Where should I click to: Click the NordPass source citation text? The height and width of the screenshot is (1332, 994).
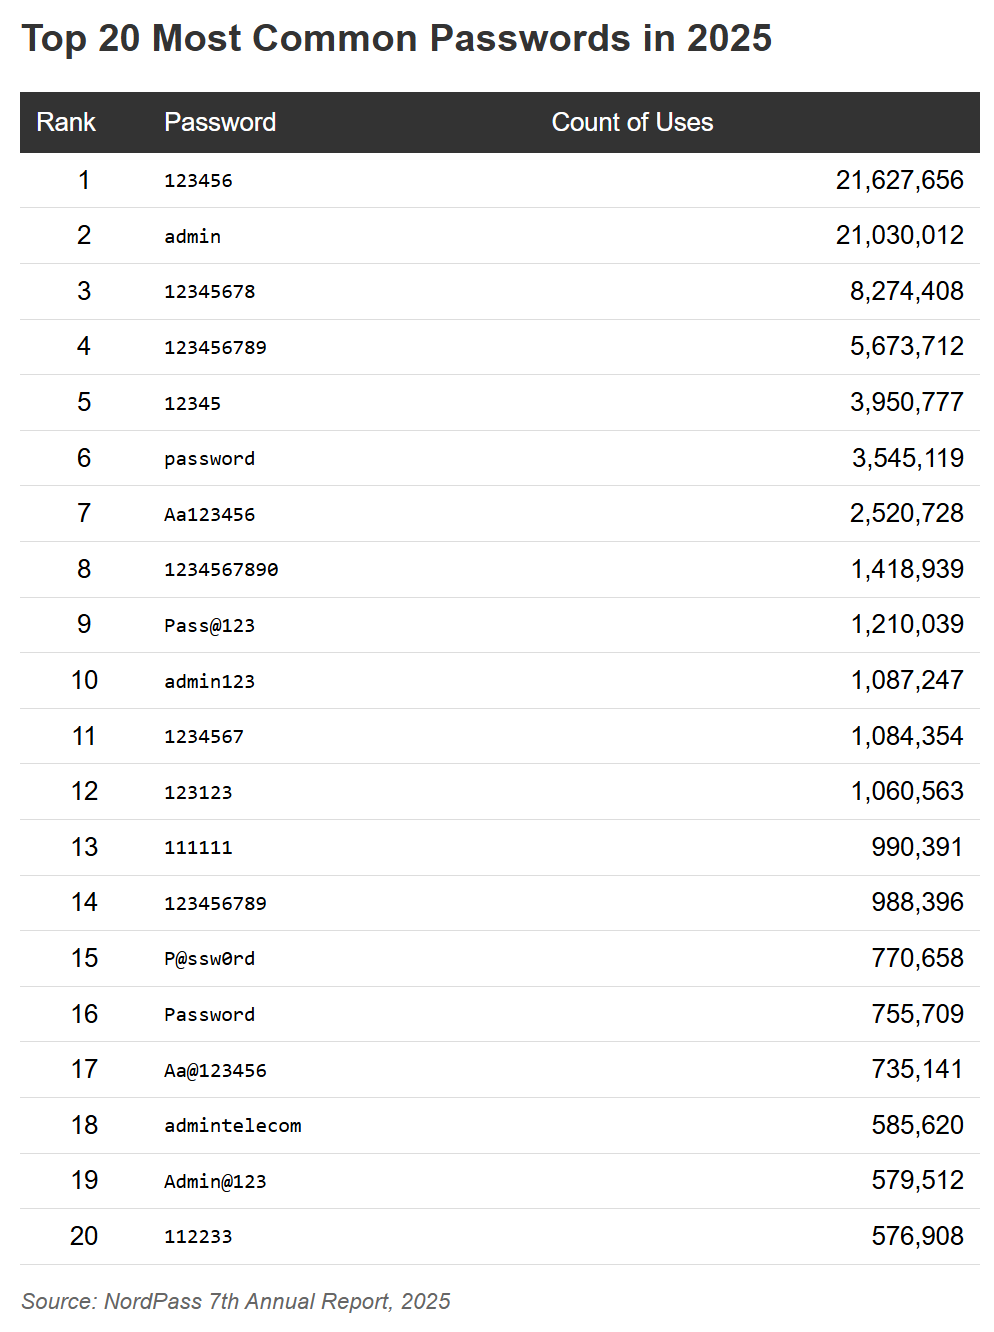[236, 1301]
